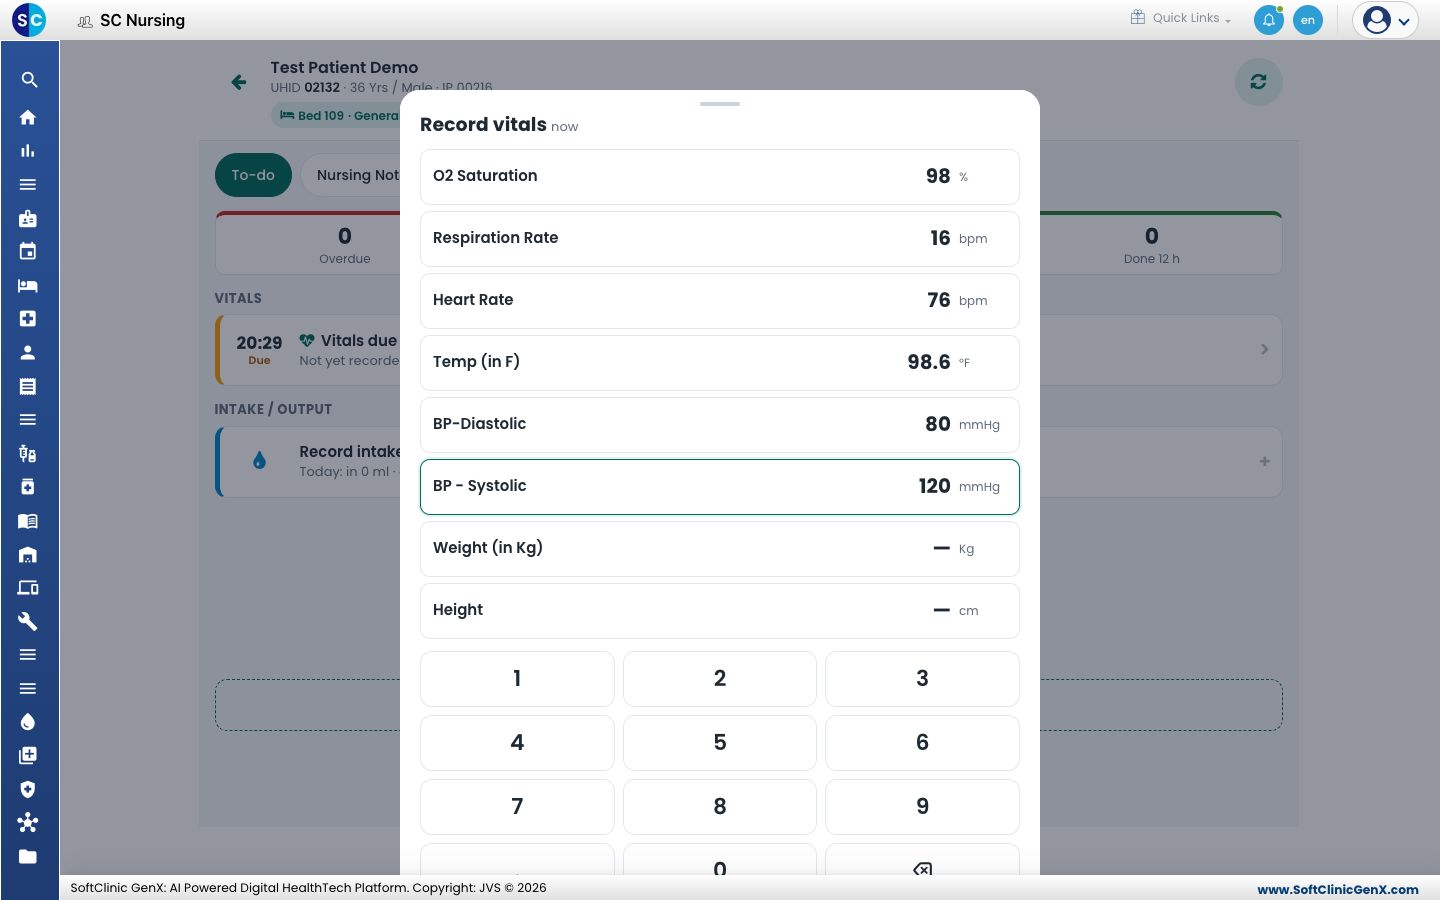Click the plus on Record intake row
Viewport: 1440px width, 900px height.
[x=1264, y=461]
